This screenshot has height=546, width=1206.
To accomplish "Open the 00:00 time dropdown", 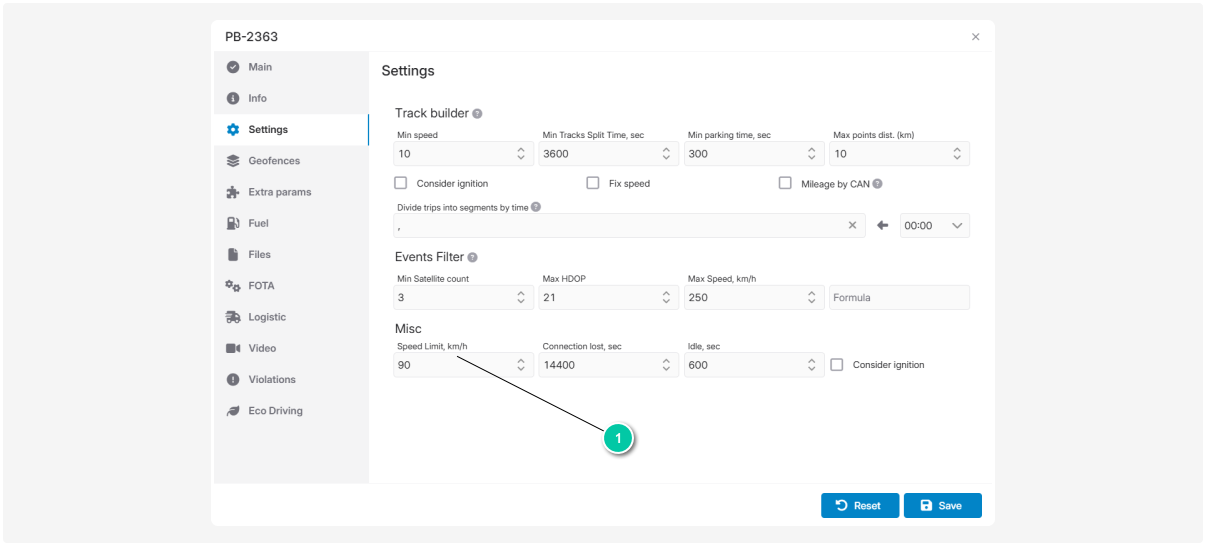I will (934, 226).
